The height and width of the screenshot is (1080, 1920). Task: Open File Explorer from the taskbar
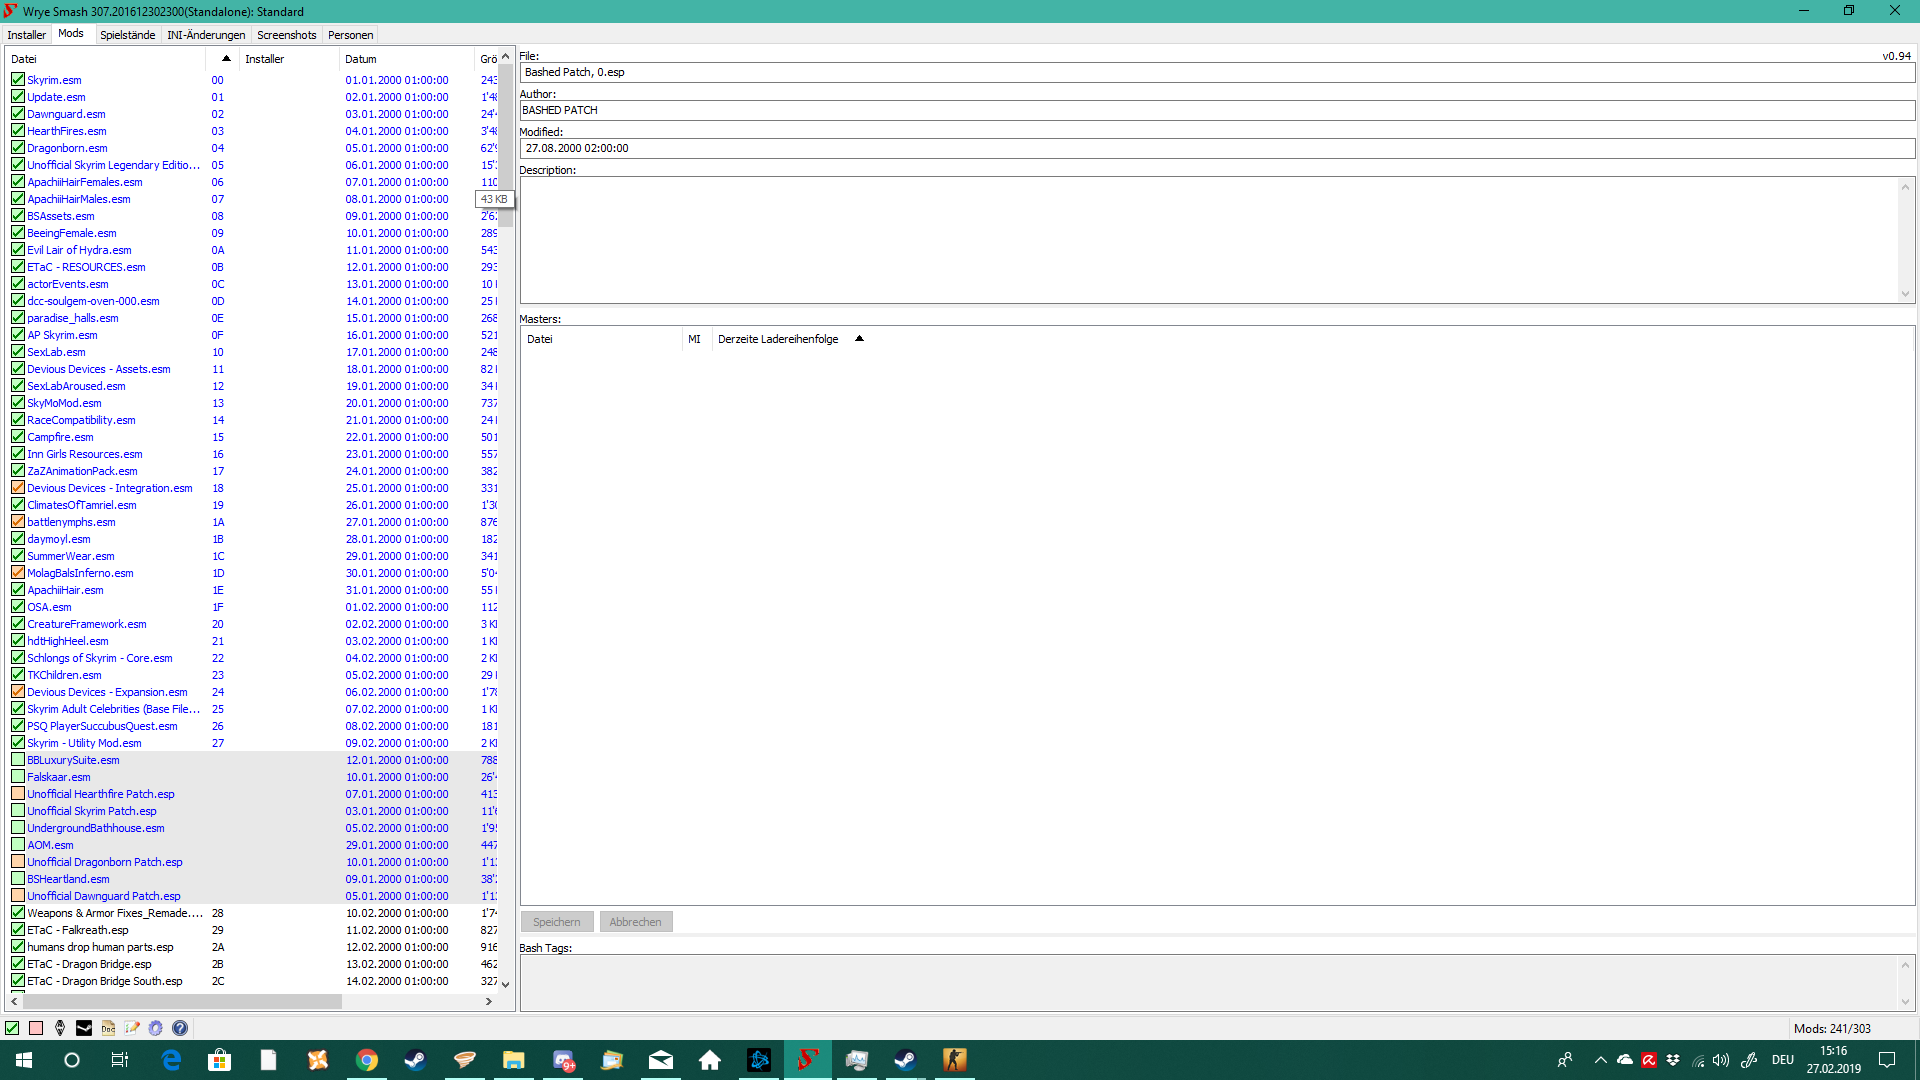coord(514,1060)
